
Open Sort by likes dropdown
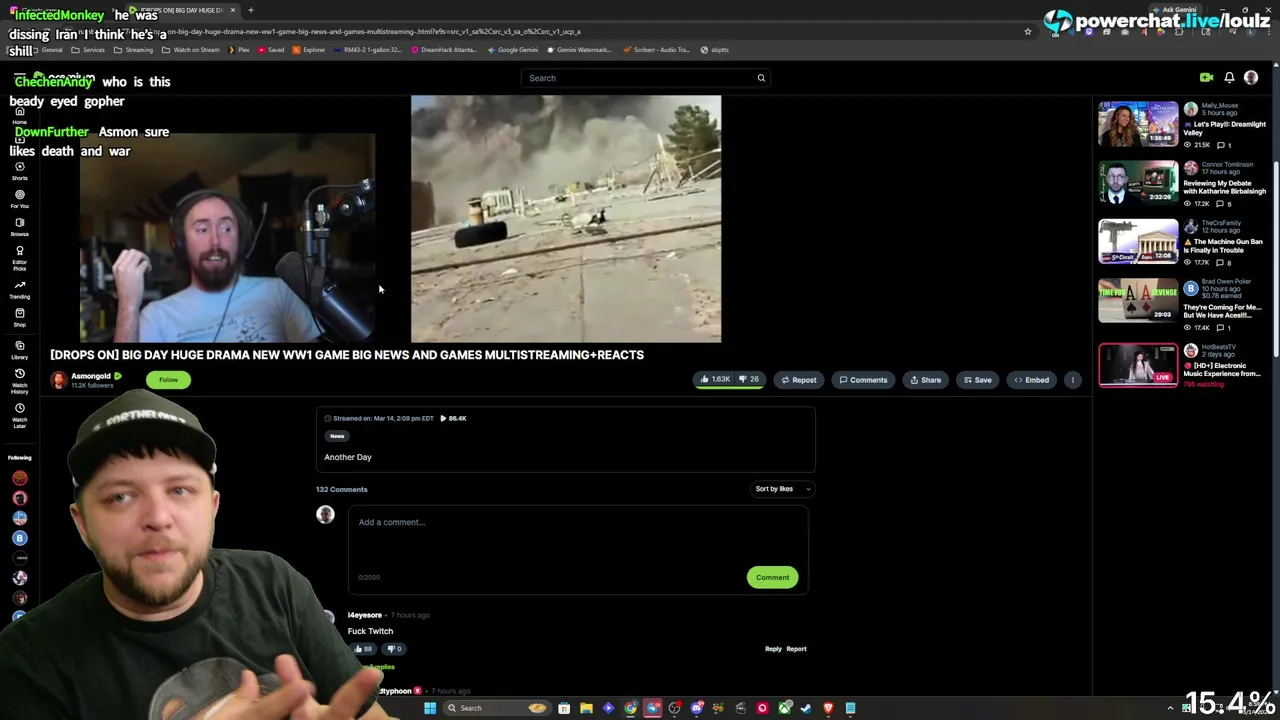point(783,489)
